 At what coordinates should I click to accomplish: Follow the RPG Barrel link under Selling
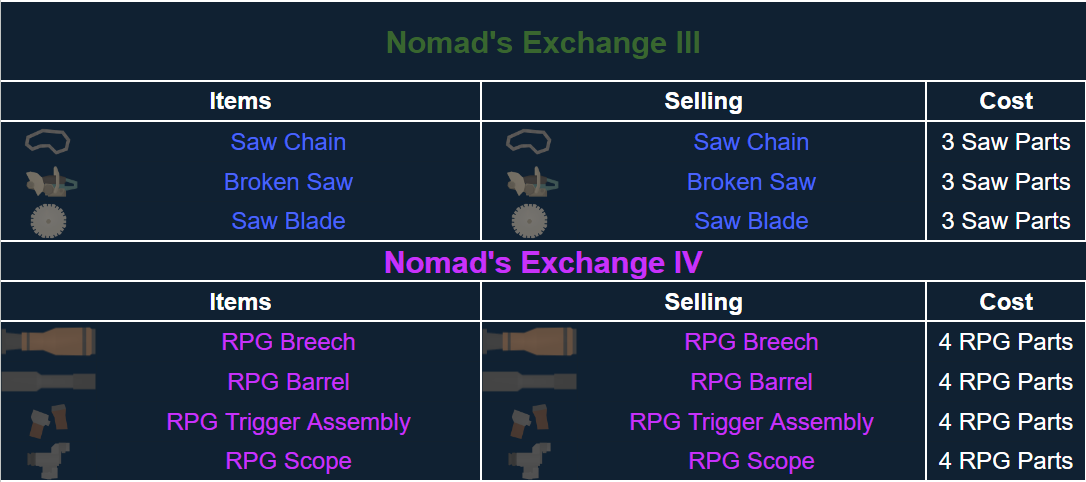point(751,382)
